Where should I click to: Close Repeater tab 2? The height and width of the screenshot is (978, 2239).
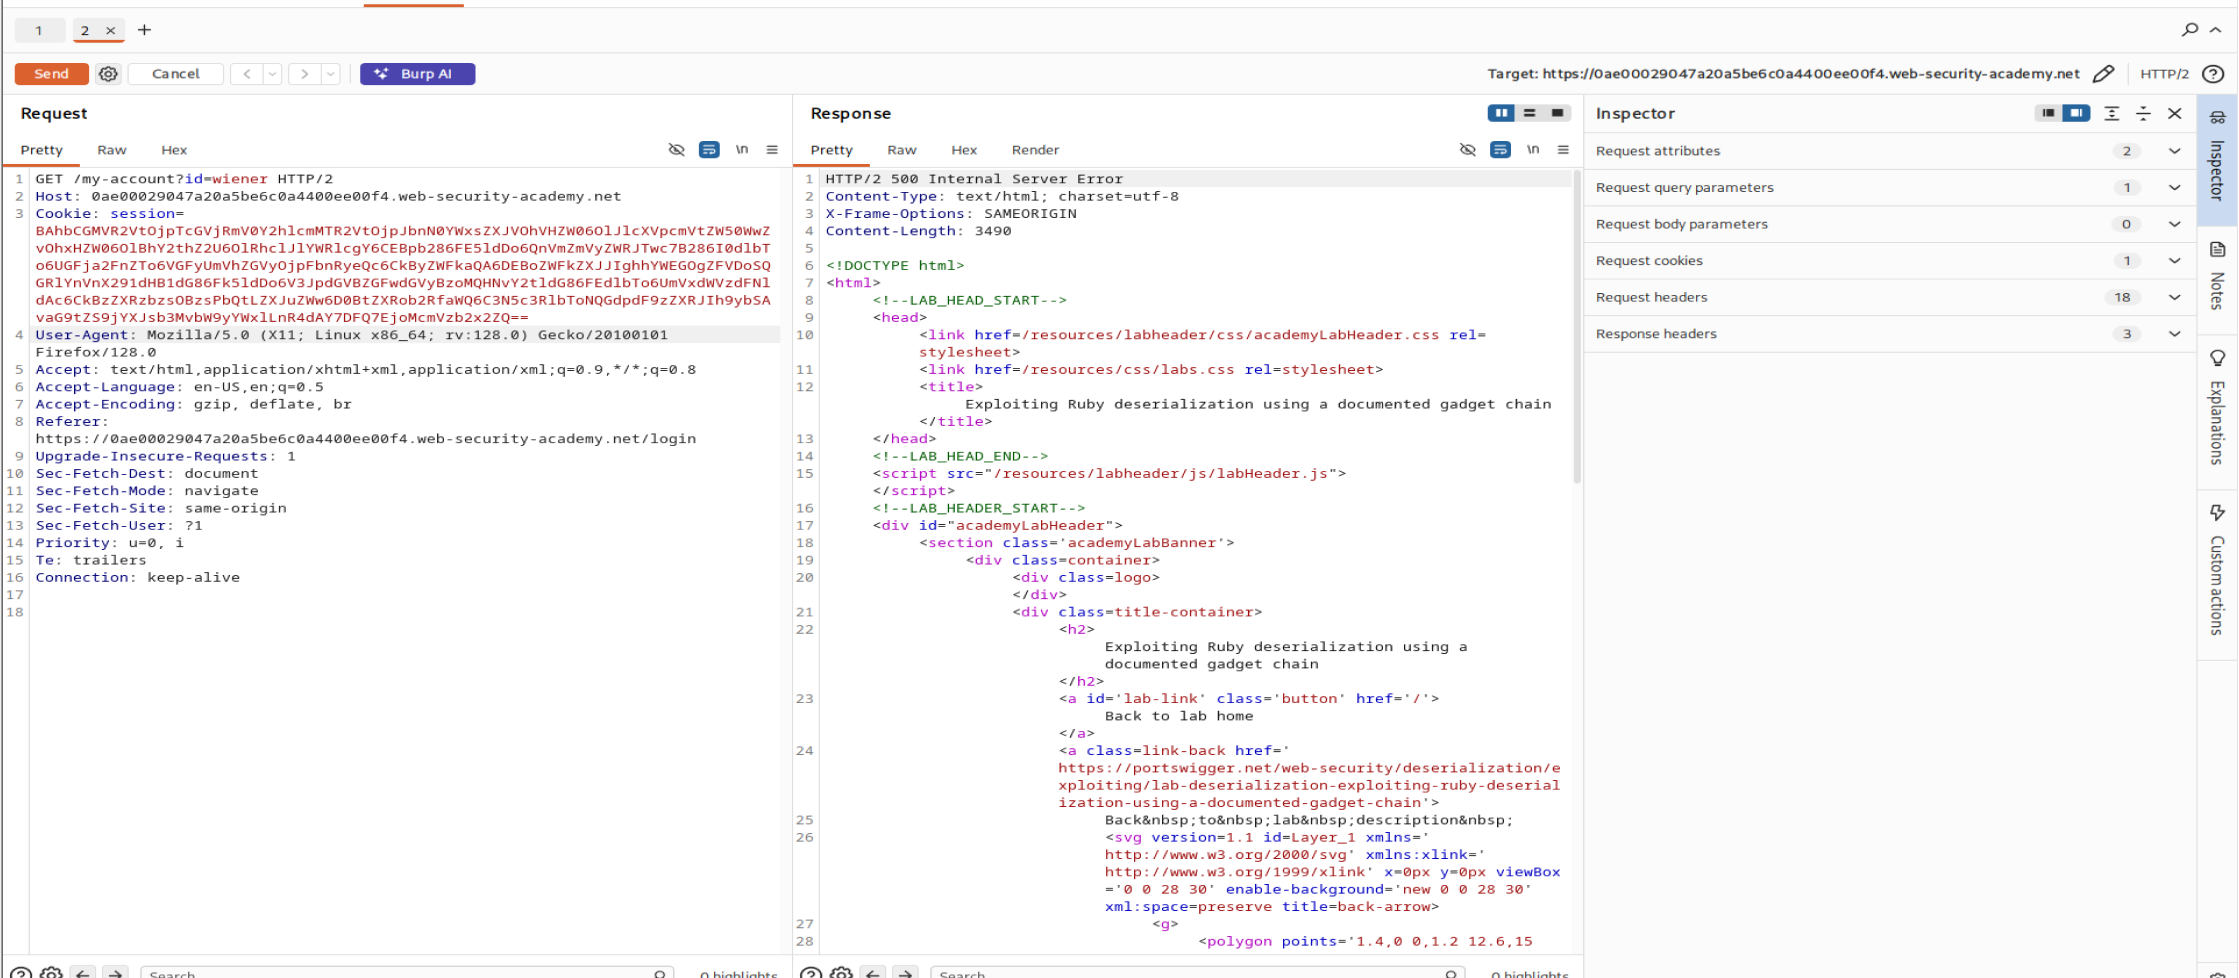click(111, 31)
